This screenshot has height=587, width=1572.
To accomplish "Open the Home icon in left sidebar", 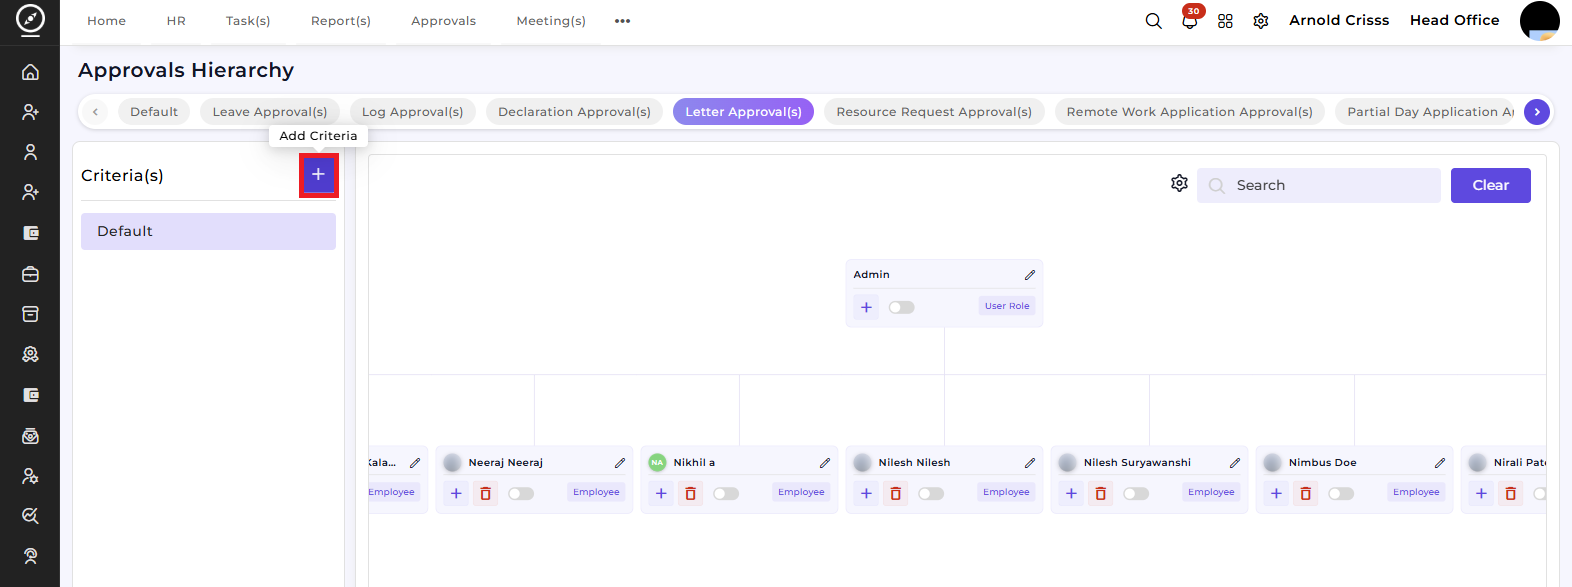I will [x=31, y=72].
